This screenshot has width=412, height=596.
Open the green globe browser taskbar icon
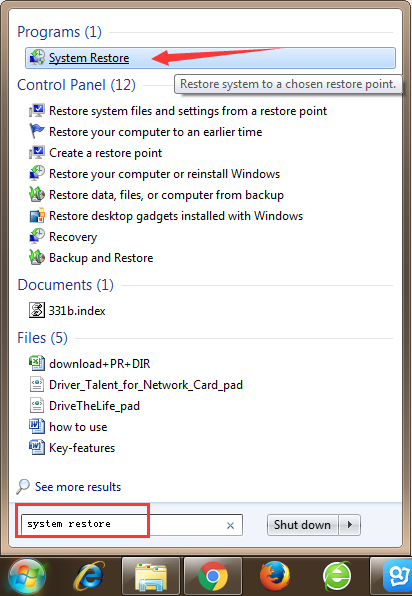pyautogui.click(x=337, y=576)
